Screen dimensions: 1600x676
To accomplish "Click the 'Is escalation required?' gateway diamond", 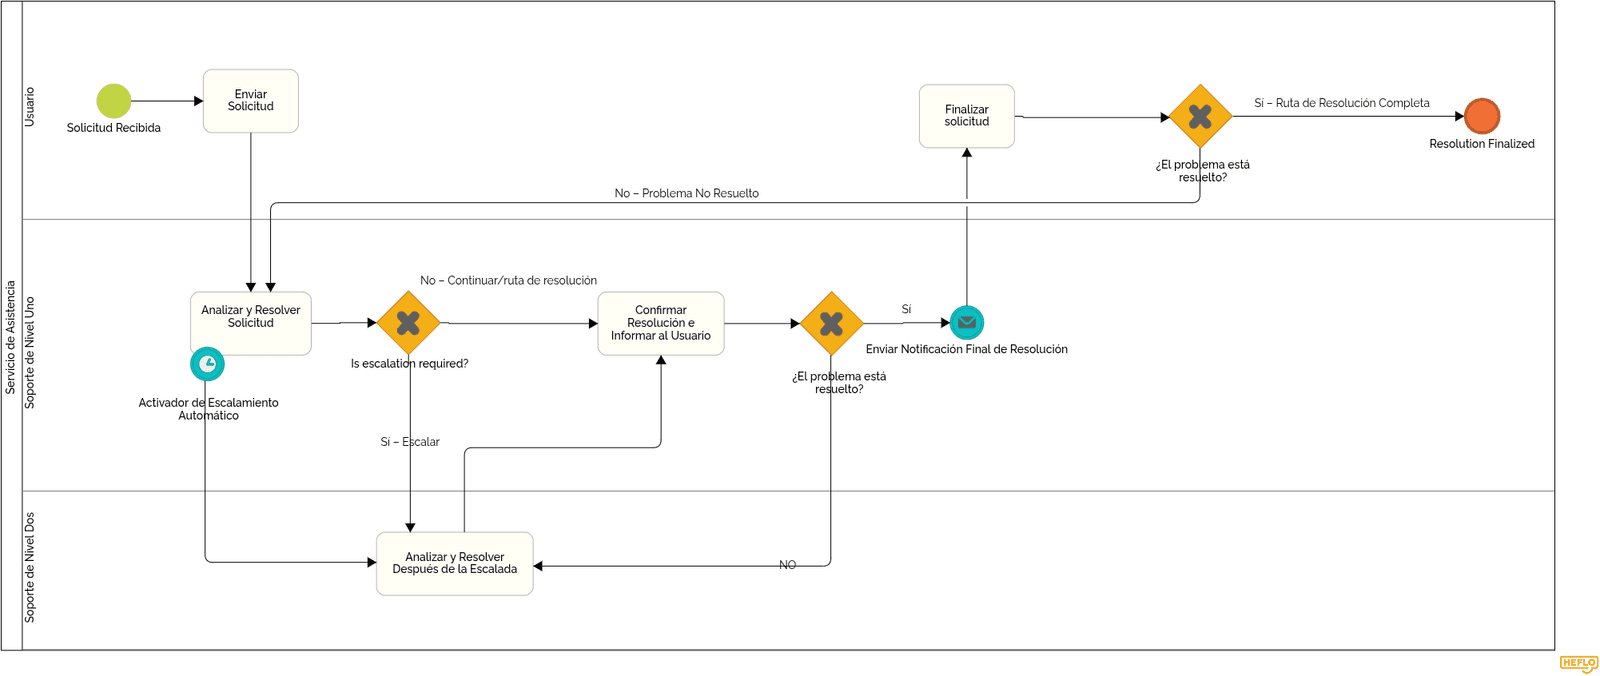I will (408, 323).
